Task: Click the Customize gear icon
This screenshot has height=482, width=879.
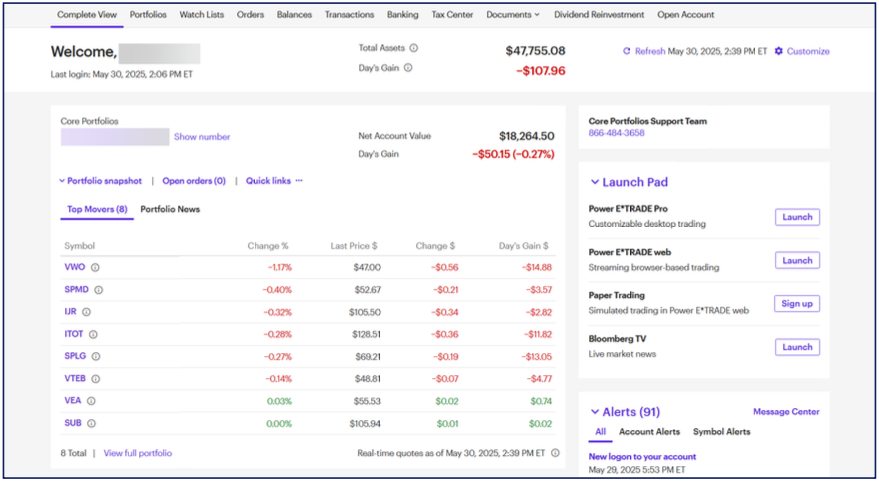Action: pyautogui.click(x=779, y=51)
